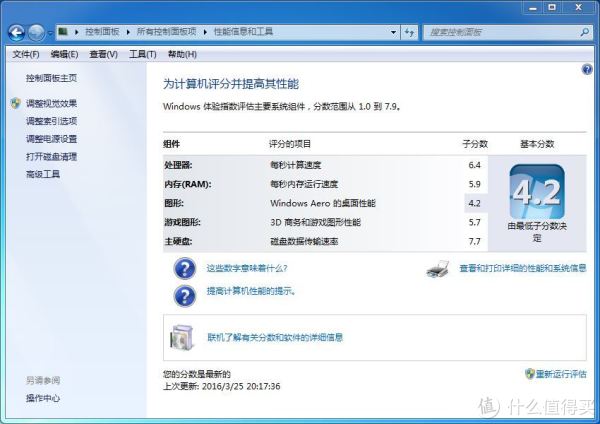Viewport: 600px width, 424px height.
Task: Open the 这些数字意味着什么? link
Action: 247,268
